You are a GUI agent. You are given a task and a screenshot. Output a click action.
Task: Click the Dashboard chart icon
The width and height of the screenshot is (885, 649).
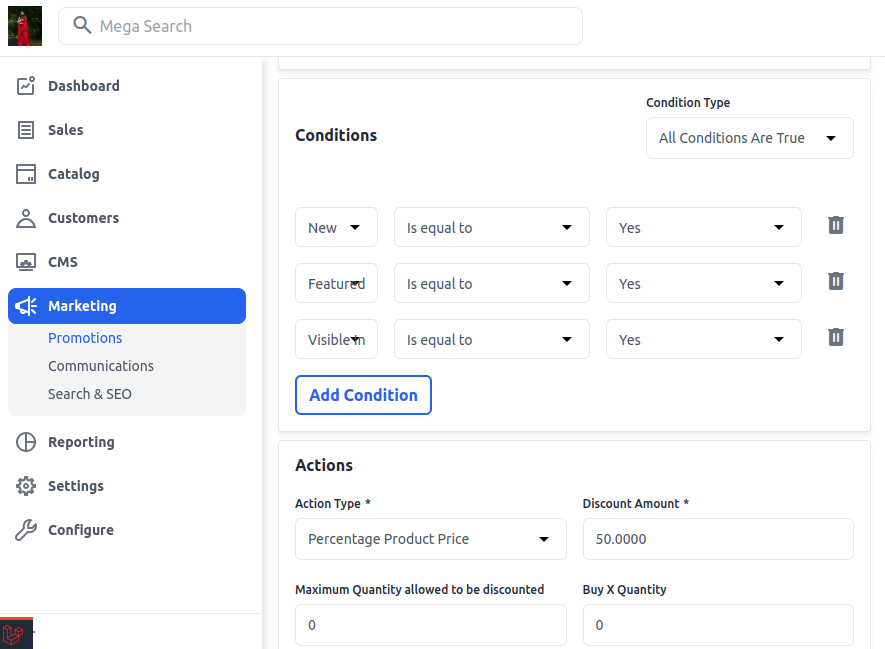25,86
